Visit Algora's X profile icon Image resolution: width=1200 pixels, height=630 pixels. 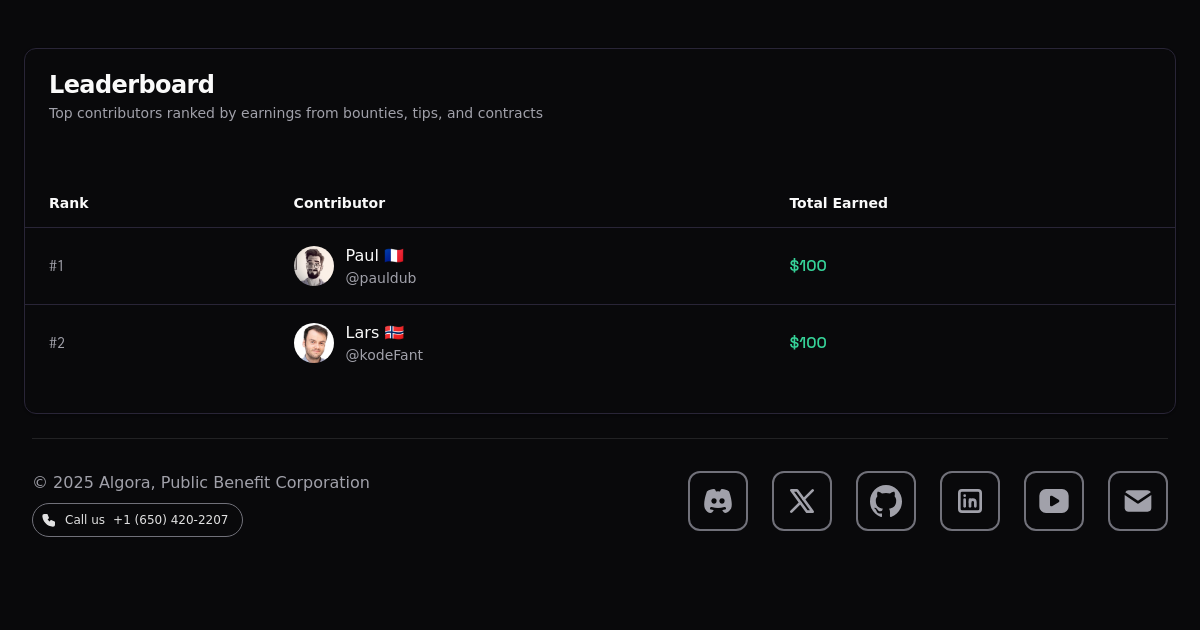tap(801, 501)
